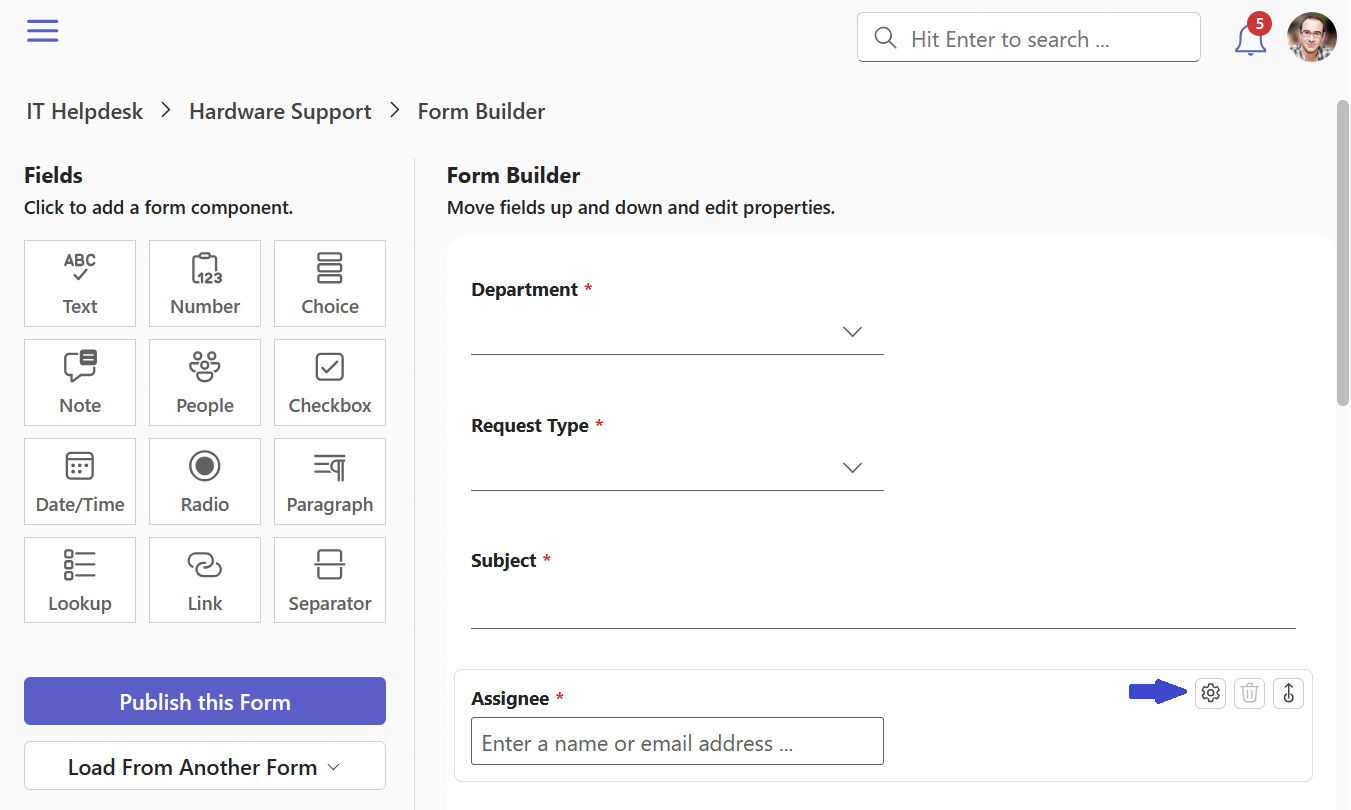This screenshot has height=810, width=1351.
Task: Add a Choice field component
Action: click(330, 283)
